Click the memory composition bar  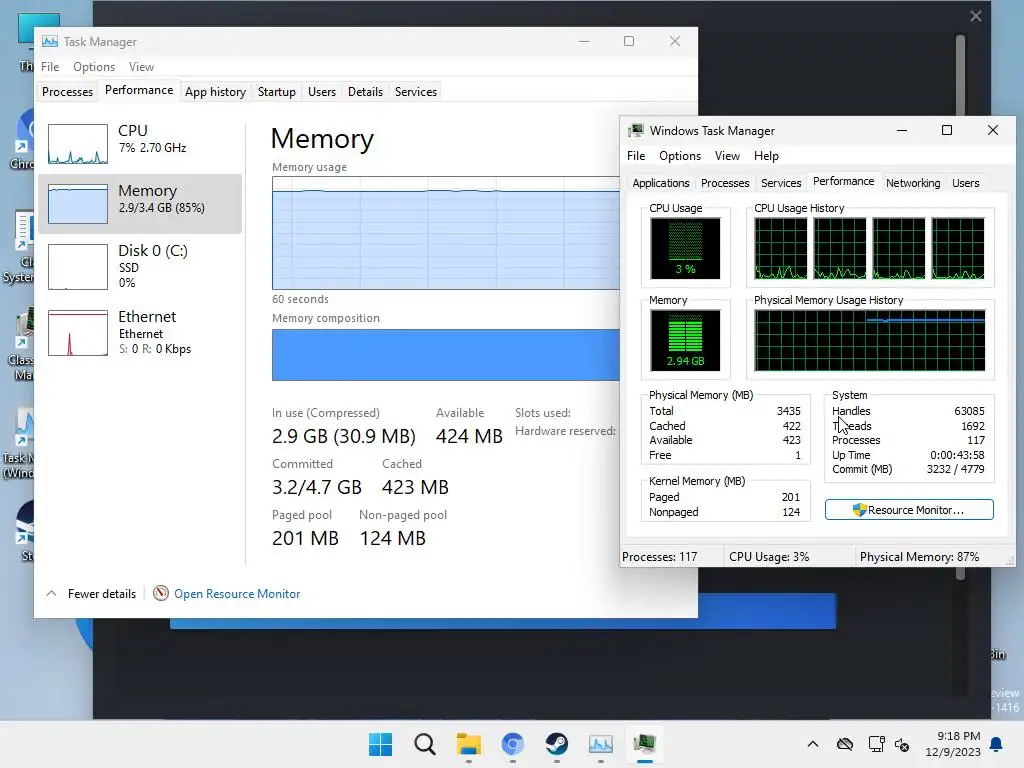445,355
